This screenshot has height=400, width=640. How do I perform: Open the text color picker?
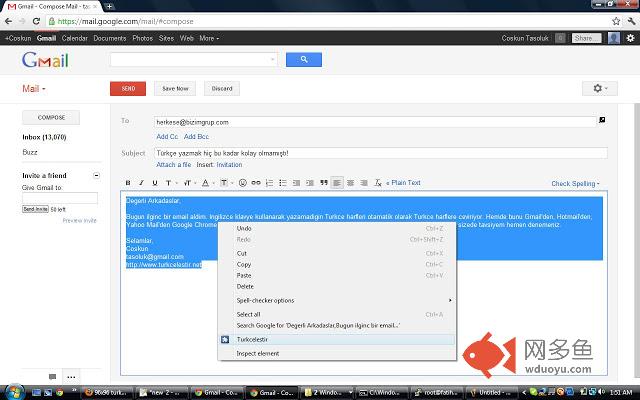point(206,183)
